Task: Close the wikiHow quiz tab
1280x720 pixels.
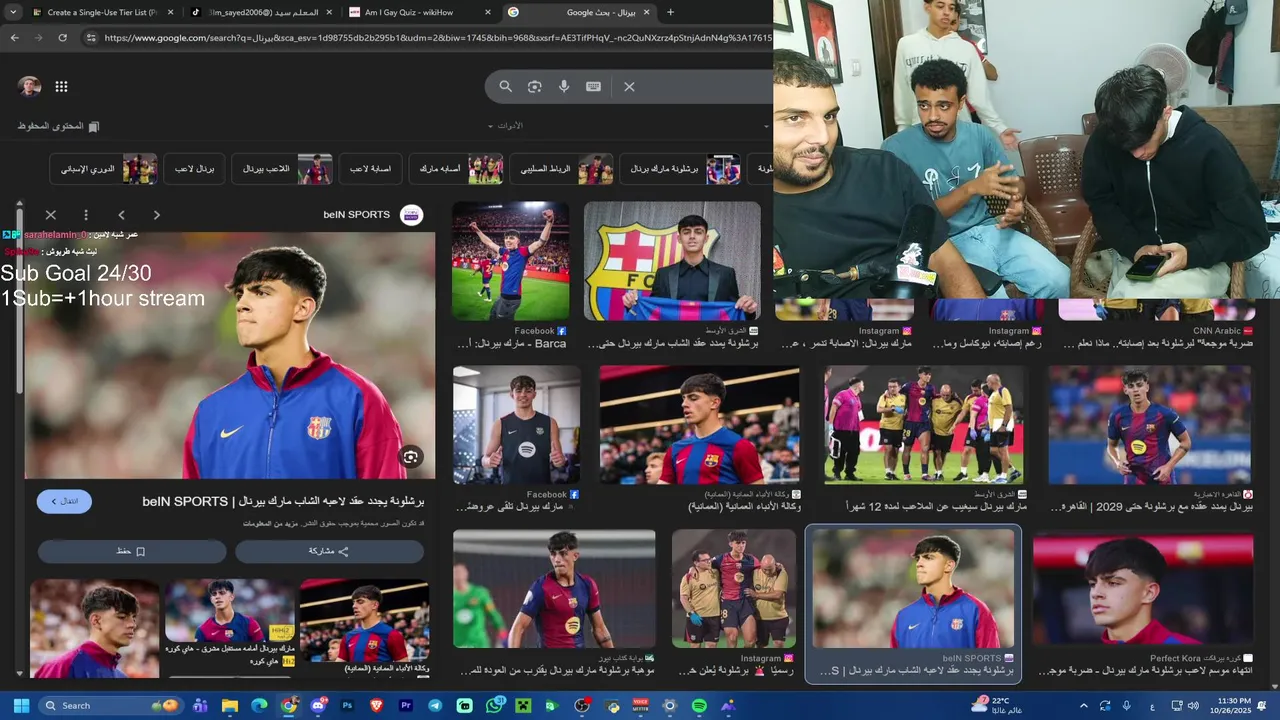Action: point(488,12)
